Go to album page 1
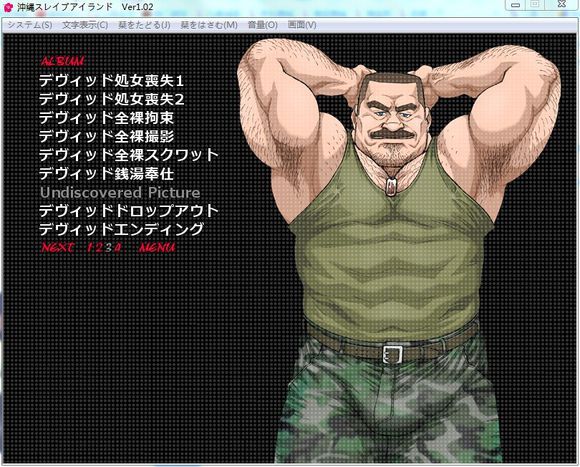 pyautogui.click(x=90, y=247)
